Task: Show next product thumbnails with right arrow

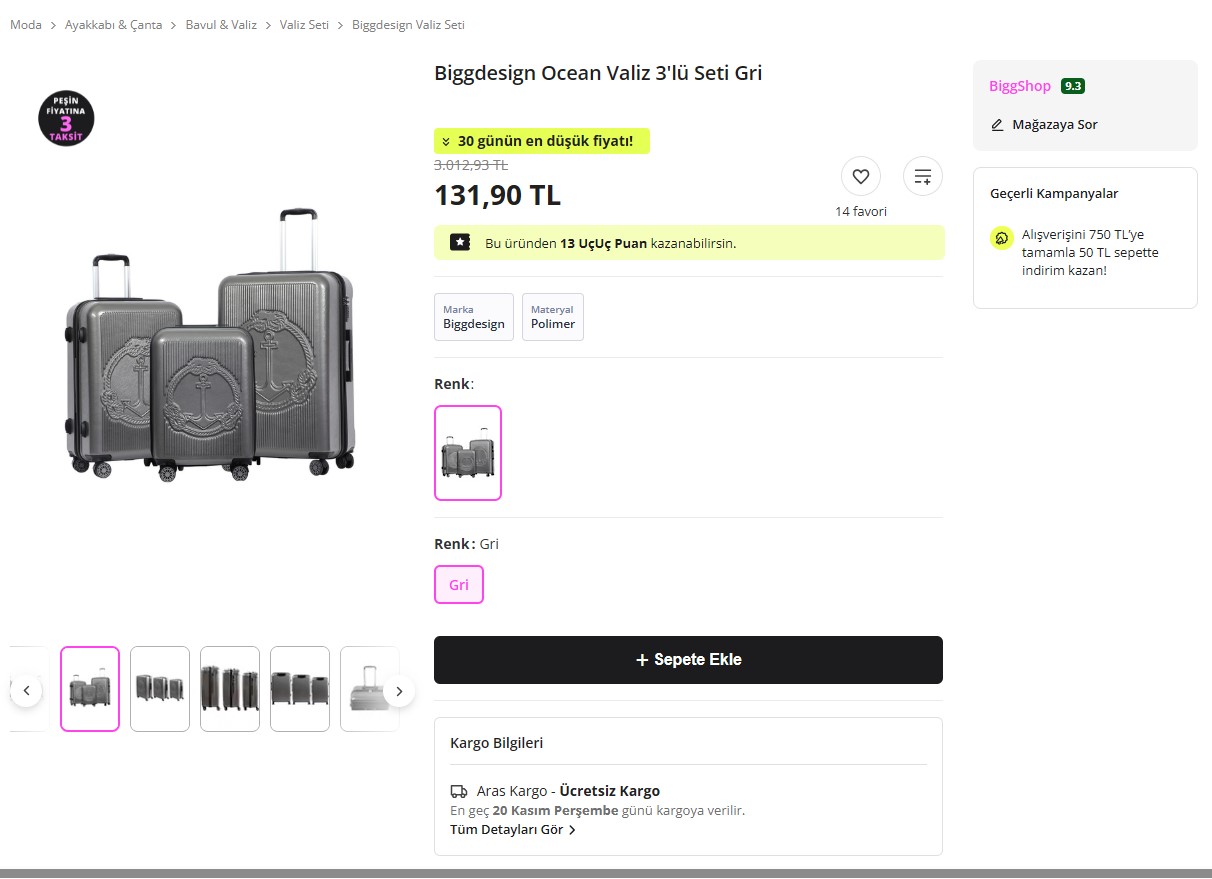Action: (399, 690)
